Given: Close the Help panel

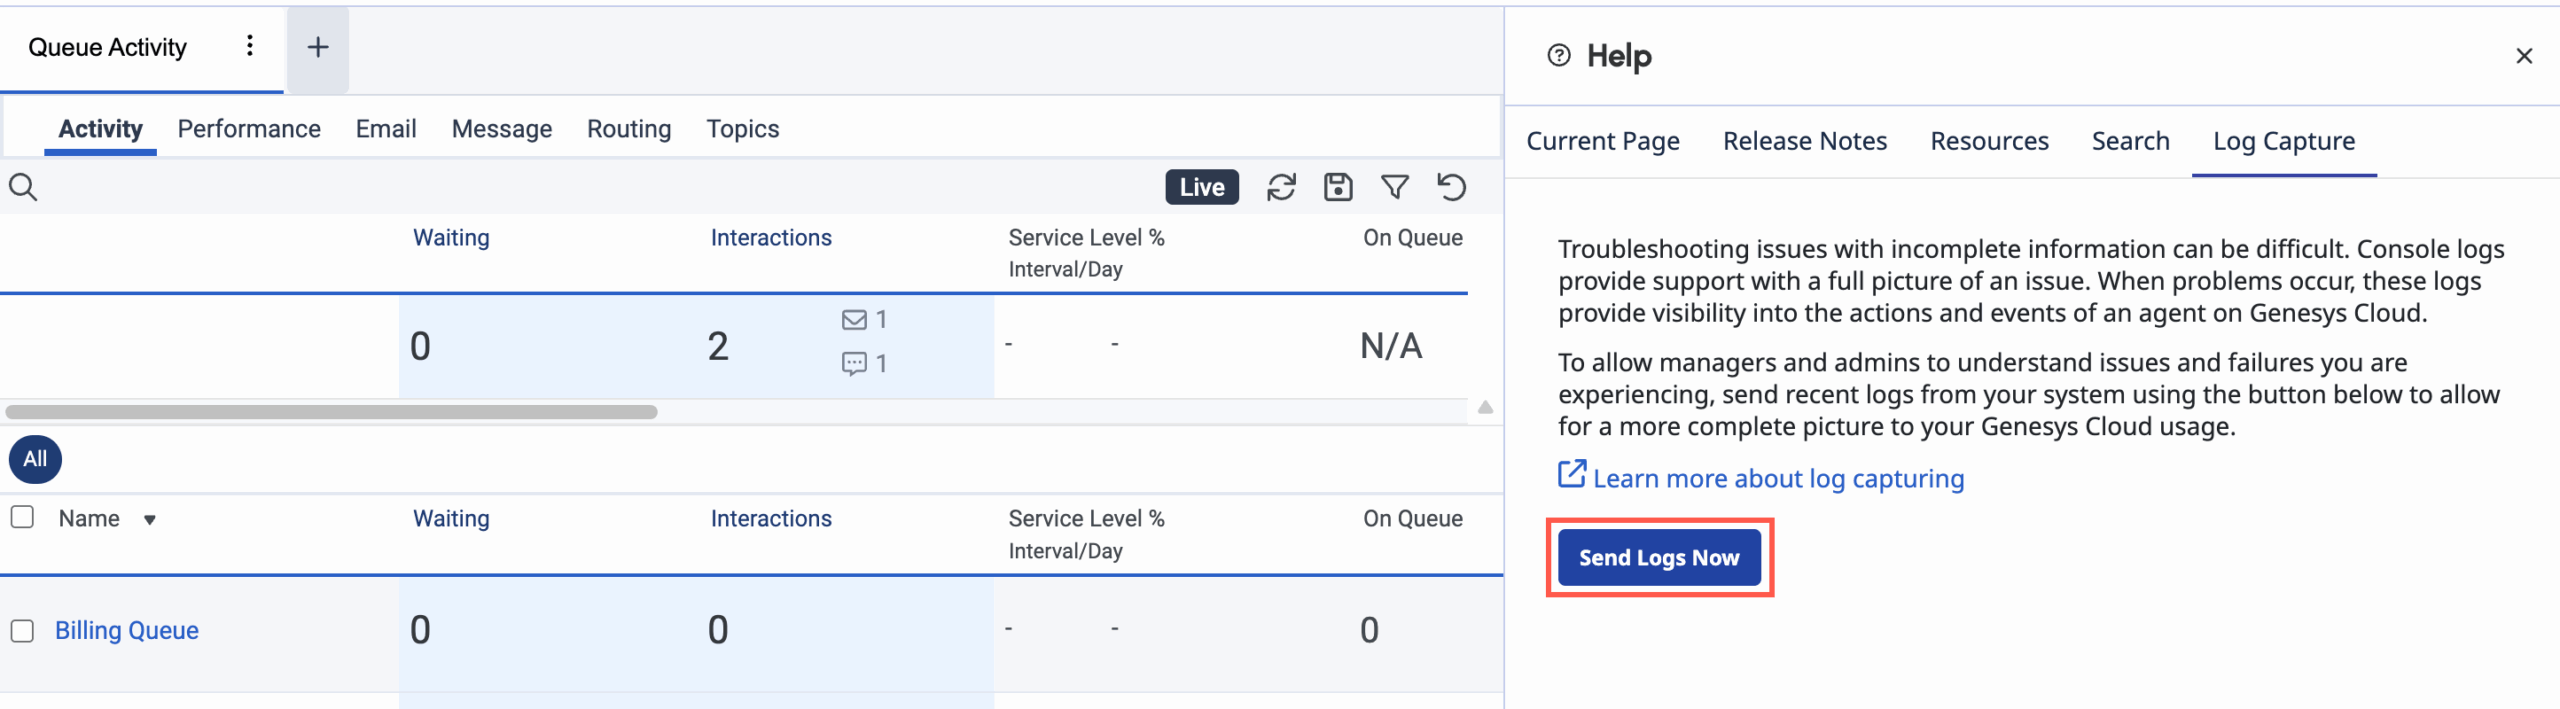Looking at the screenshot, I should (2524, 56).
